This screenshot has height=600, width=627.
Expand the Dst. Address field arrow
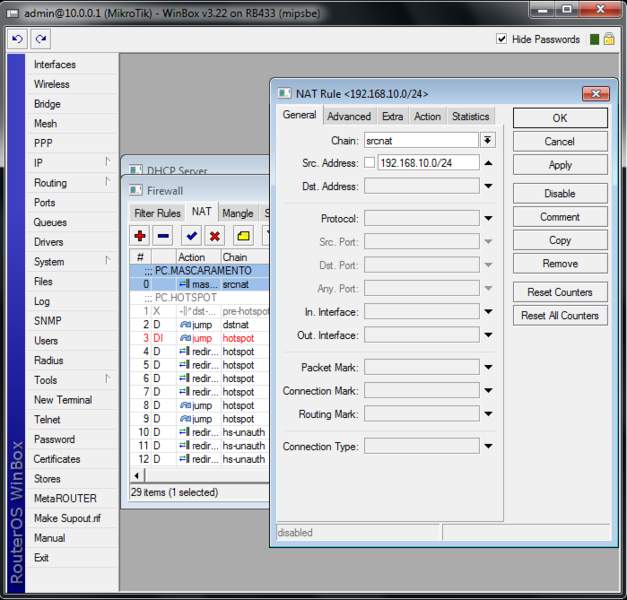click(x=488, y=186)
